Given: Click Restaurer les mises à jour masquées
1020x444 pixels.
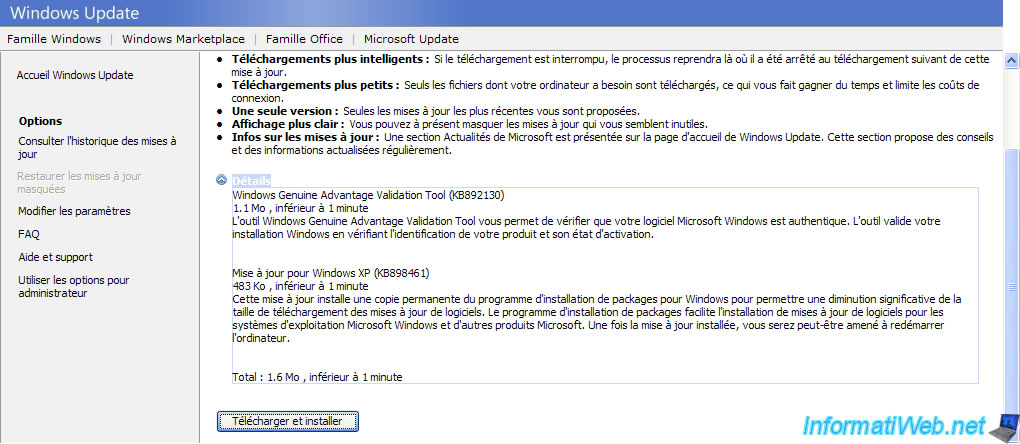Looking at the screenshot, I should tap(79, 183).
